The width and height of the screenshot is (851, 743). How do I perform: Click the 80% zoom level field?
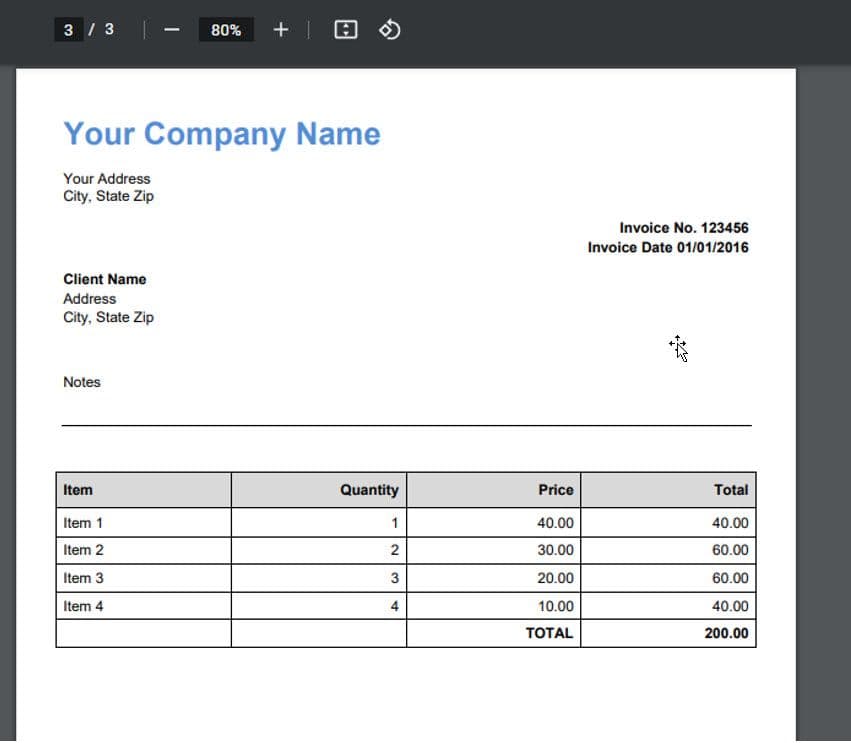[226, 30]
